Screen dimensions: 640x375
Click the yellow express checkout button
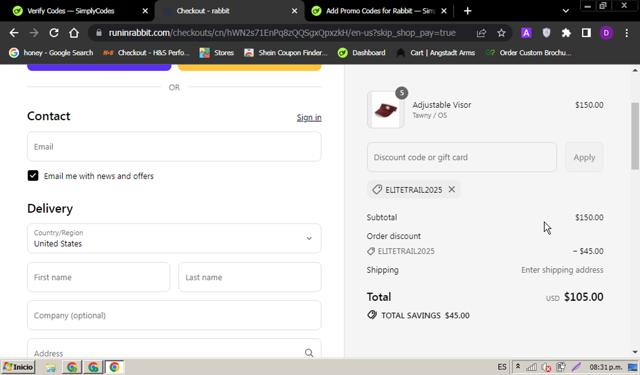[x=250, y=67]
